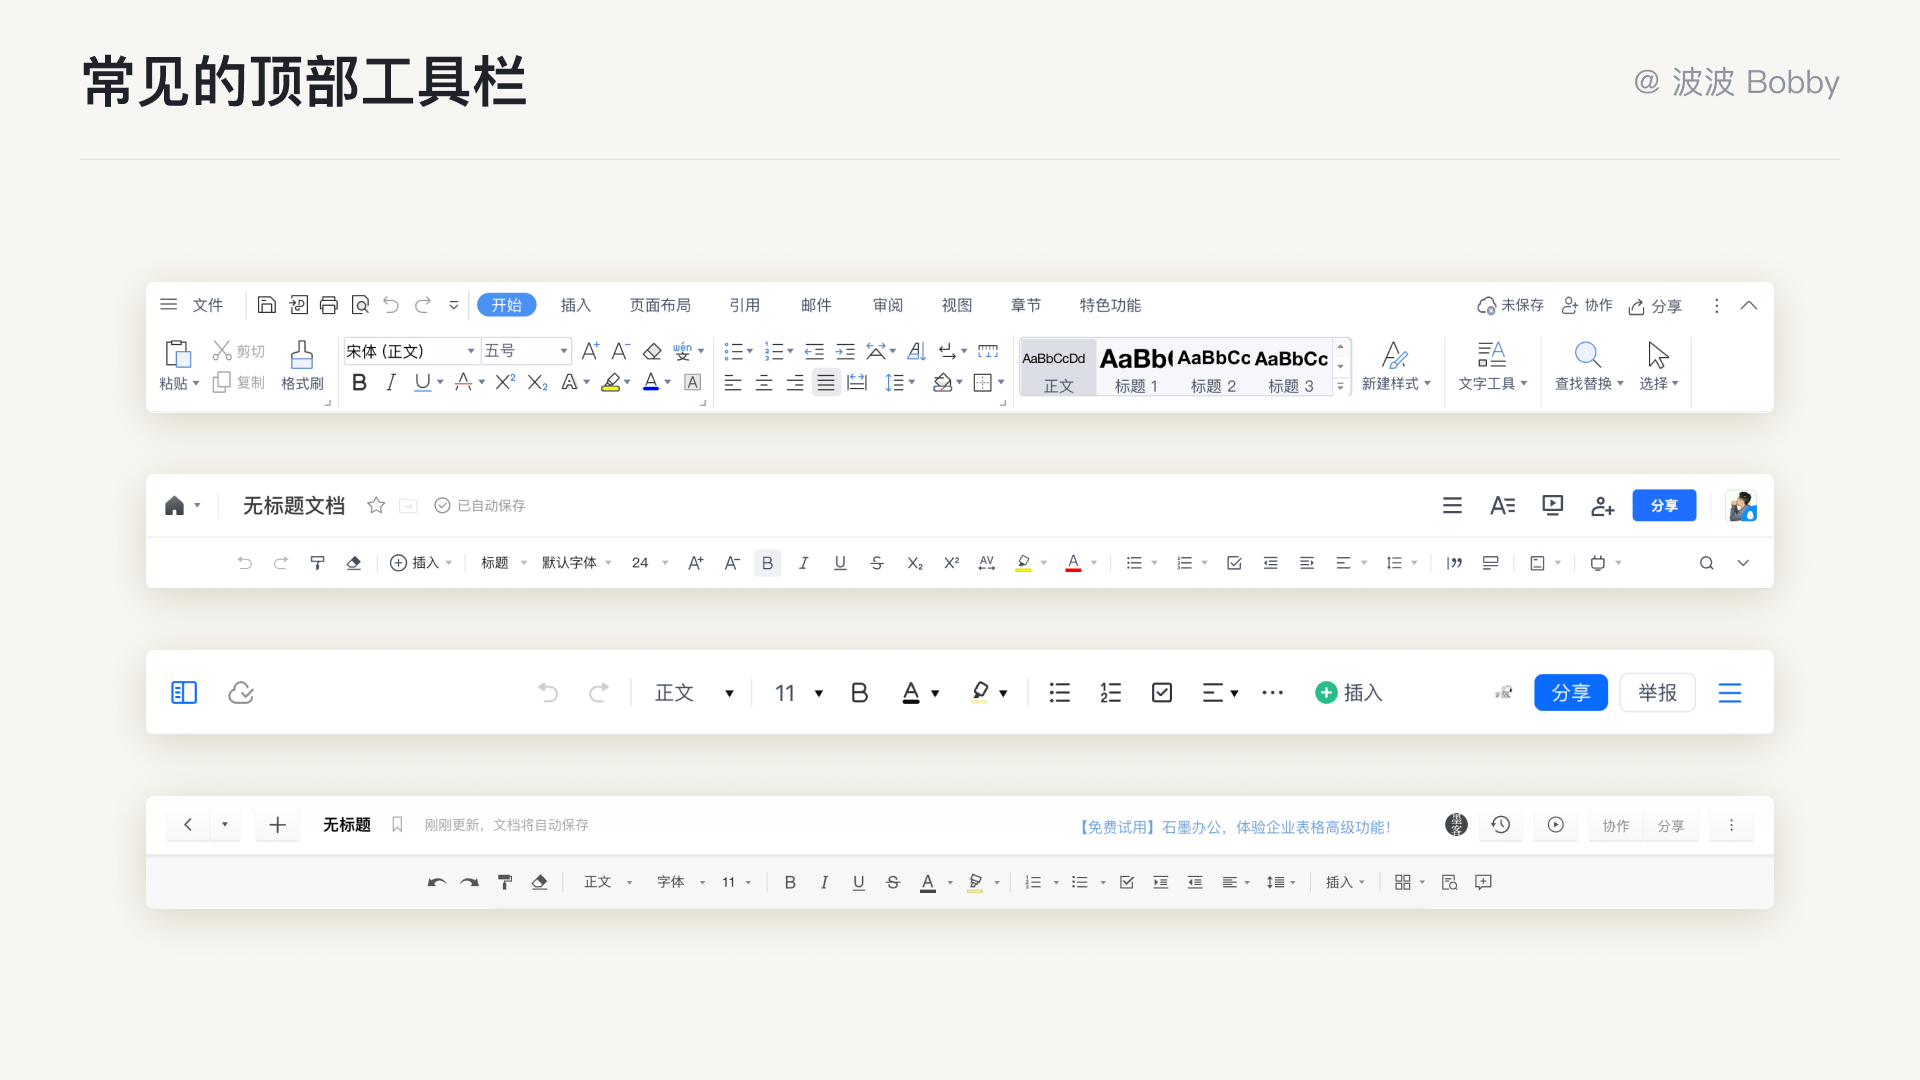The width and height of the screenshot is (1920, 1080).
Task: Click WPS highlight color marker
Action: [611, 382]
